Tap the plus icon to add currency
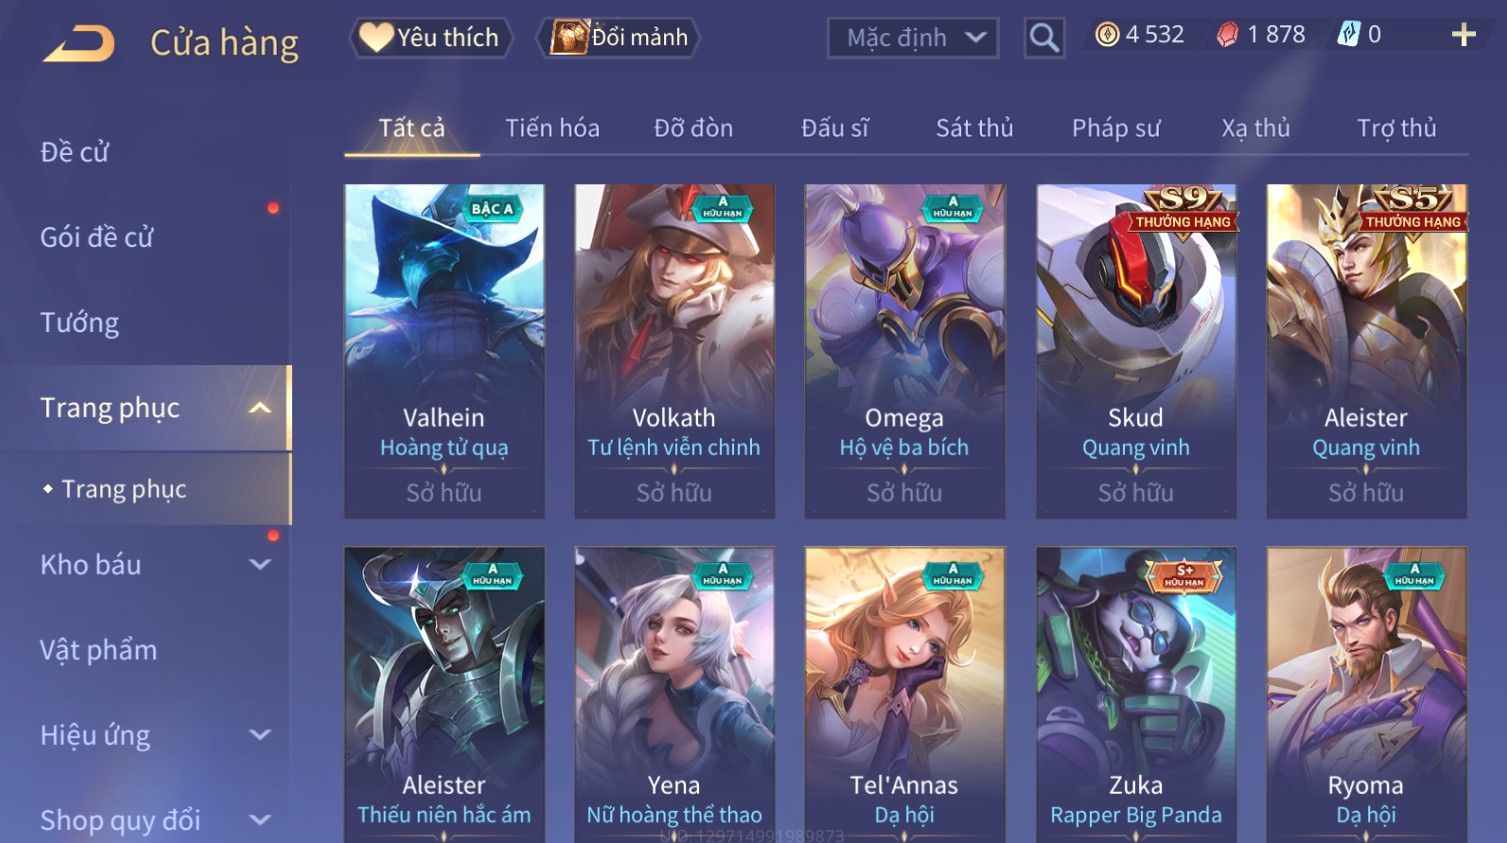Screen dimensions: 1507x843 pos(1463,35)
